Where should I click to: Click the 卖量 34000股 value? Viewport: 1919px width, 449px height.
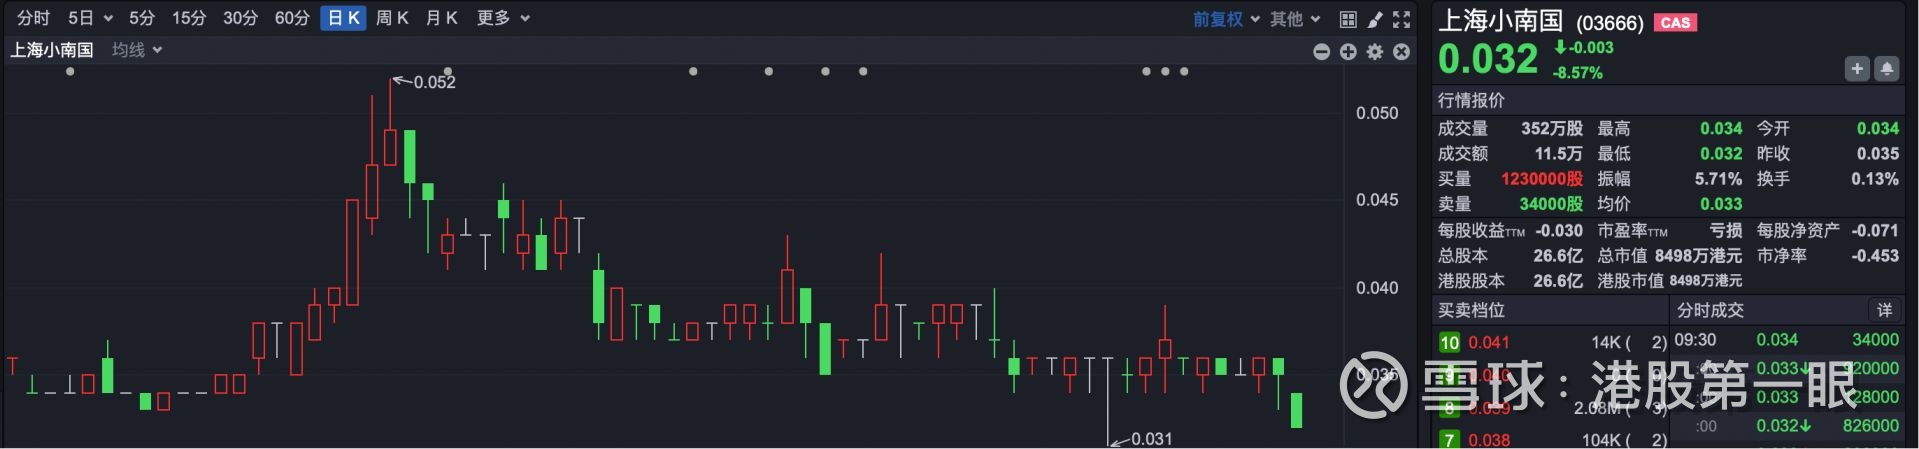pos(1551,204)
